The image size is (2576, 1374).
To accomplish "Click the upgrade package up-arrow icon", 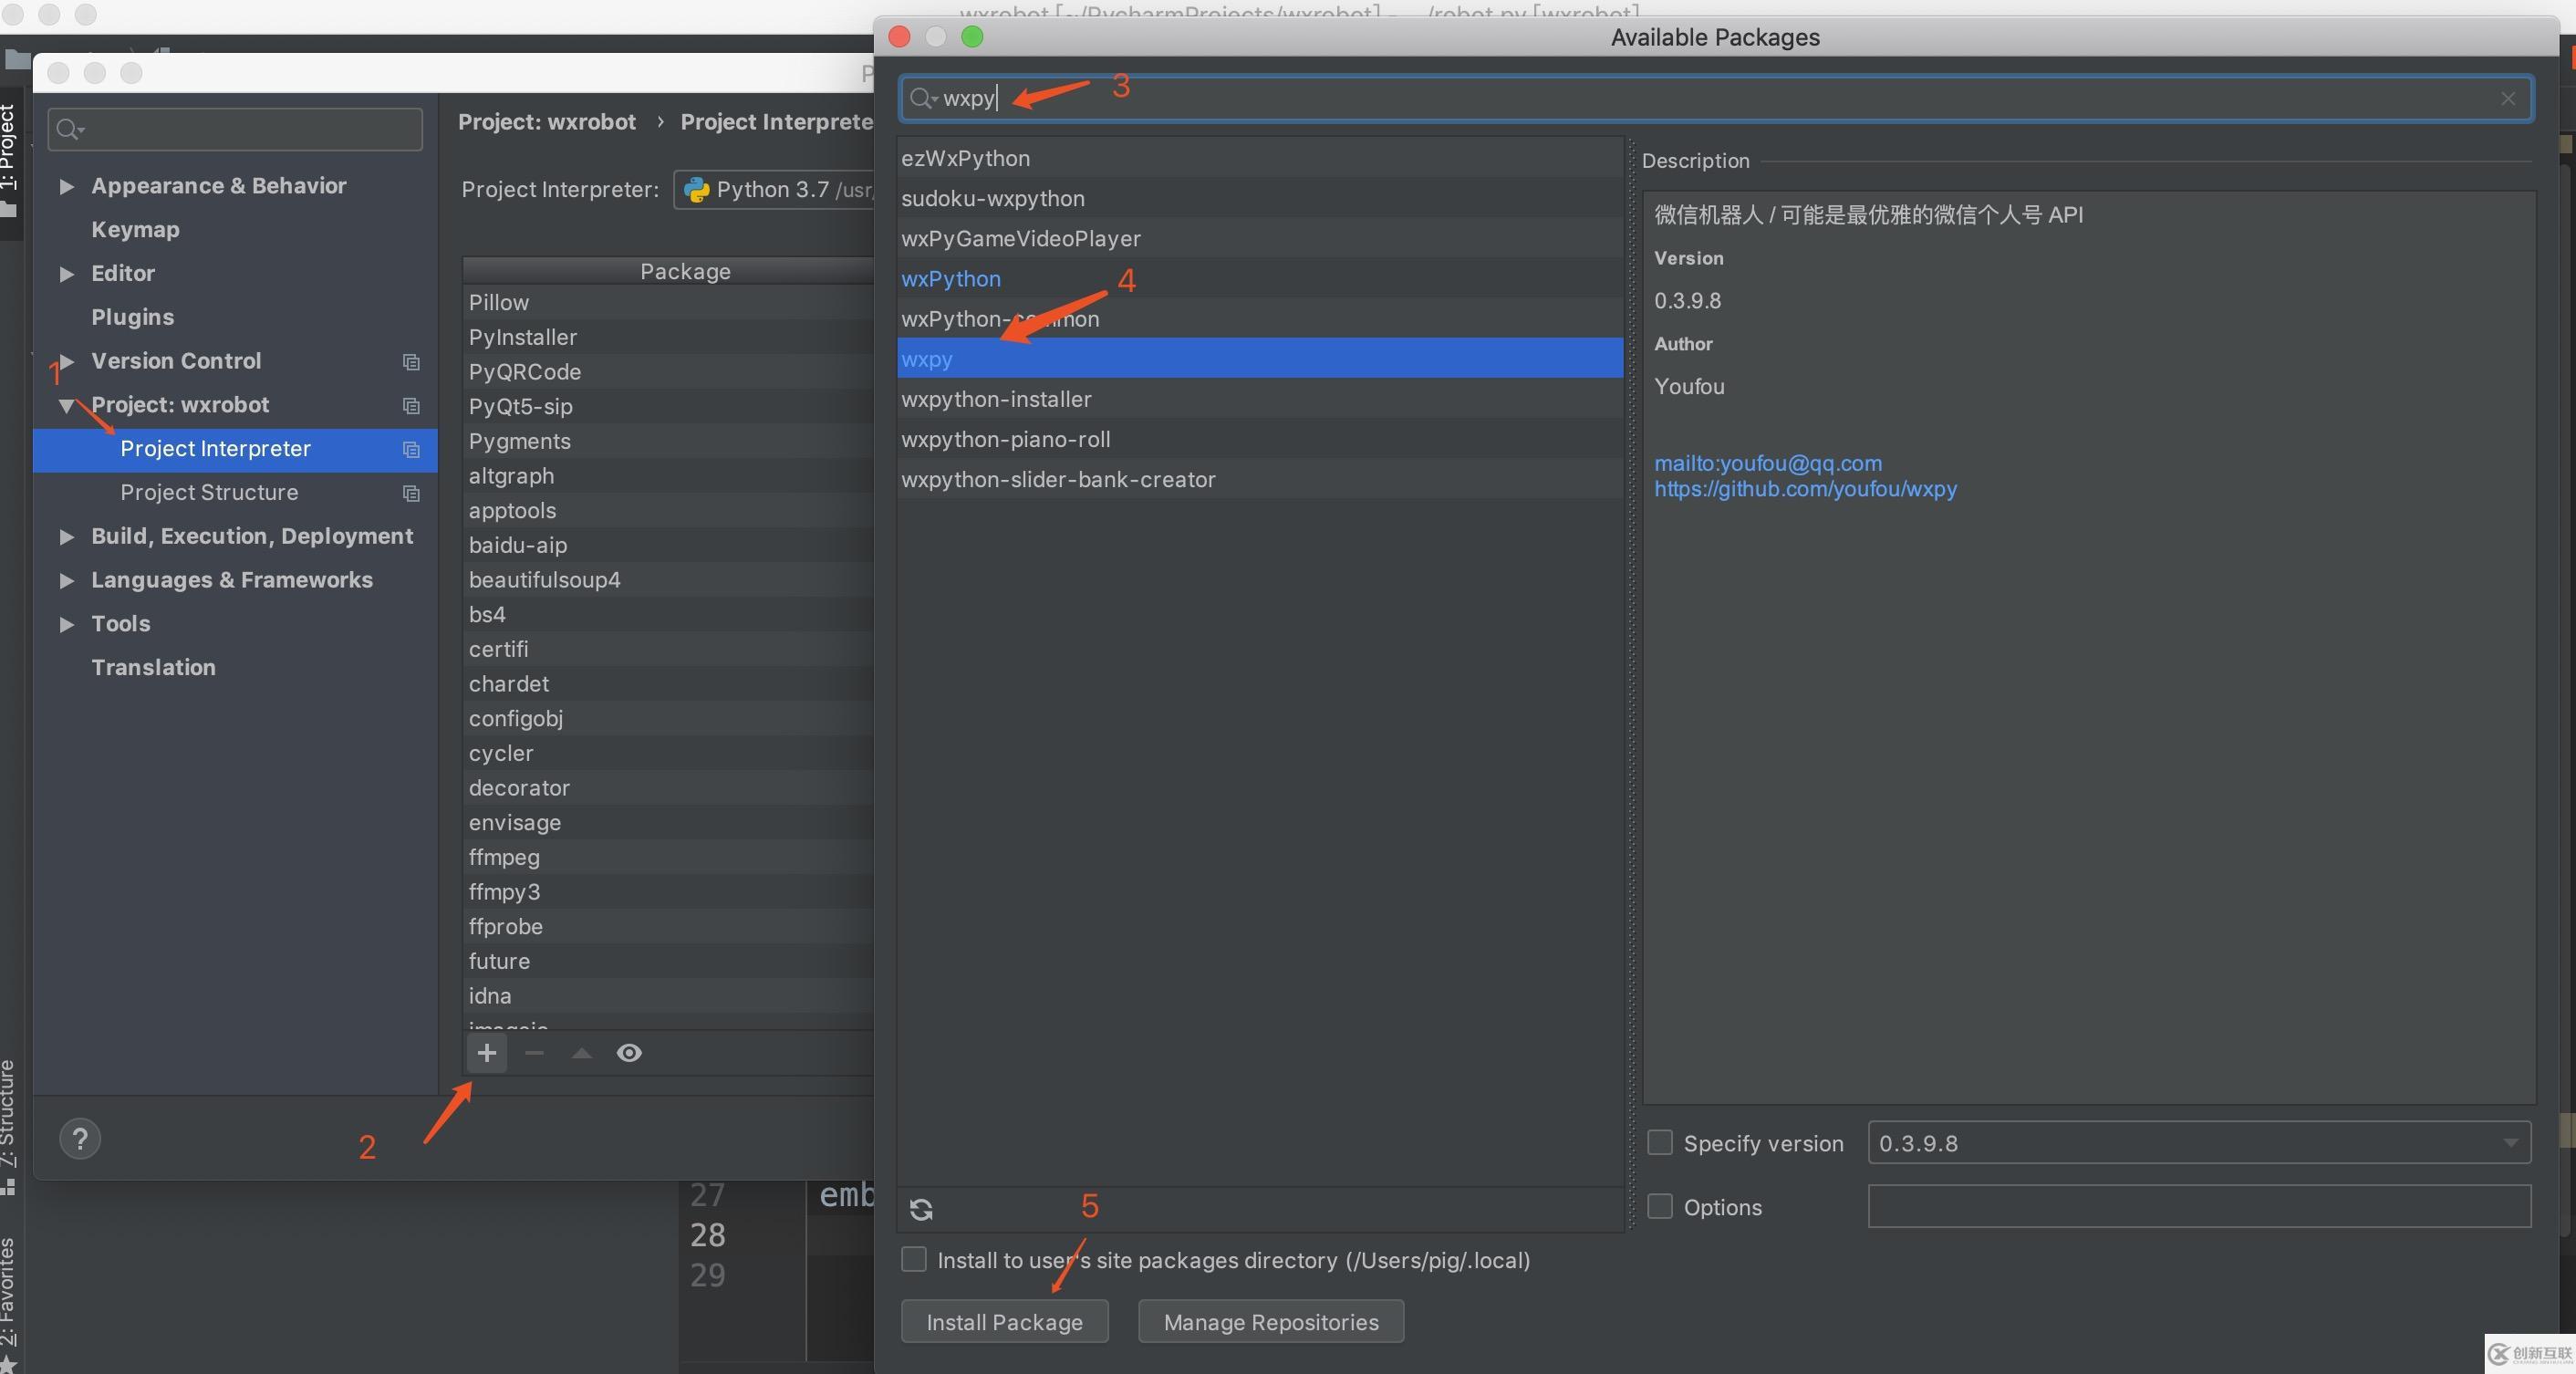I will (581, 1053).
